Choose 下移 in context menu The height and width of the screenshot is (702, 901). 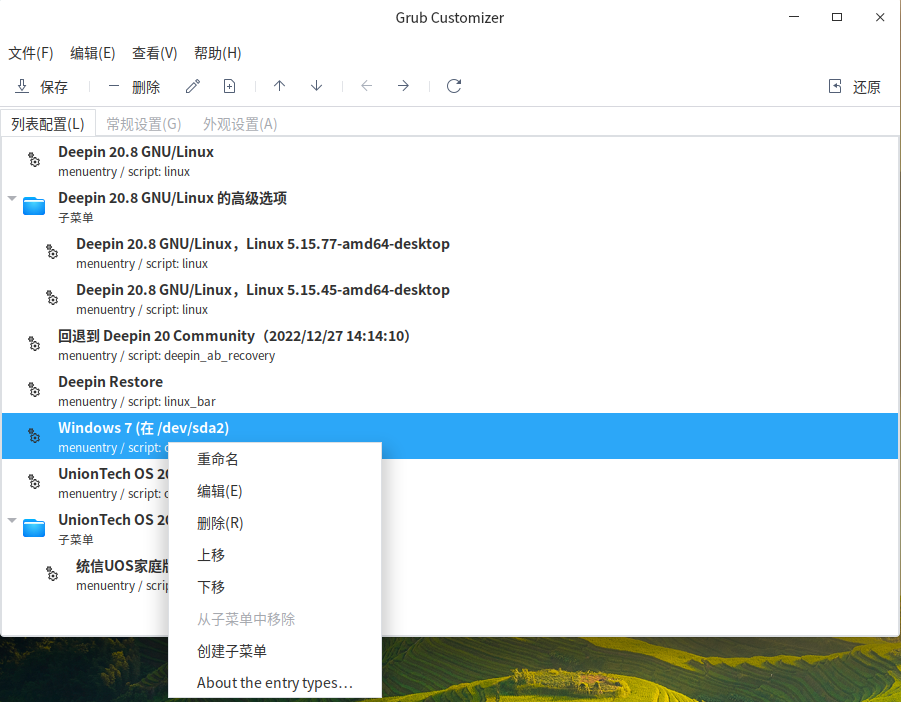coord(275,587)
